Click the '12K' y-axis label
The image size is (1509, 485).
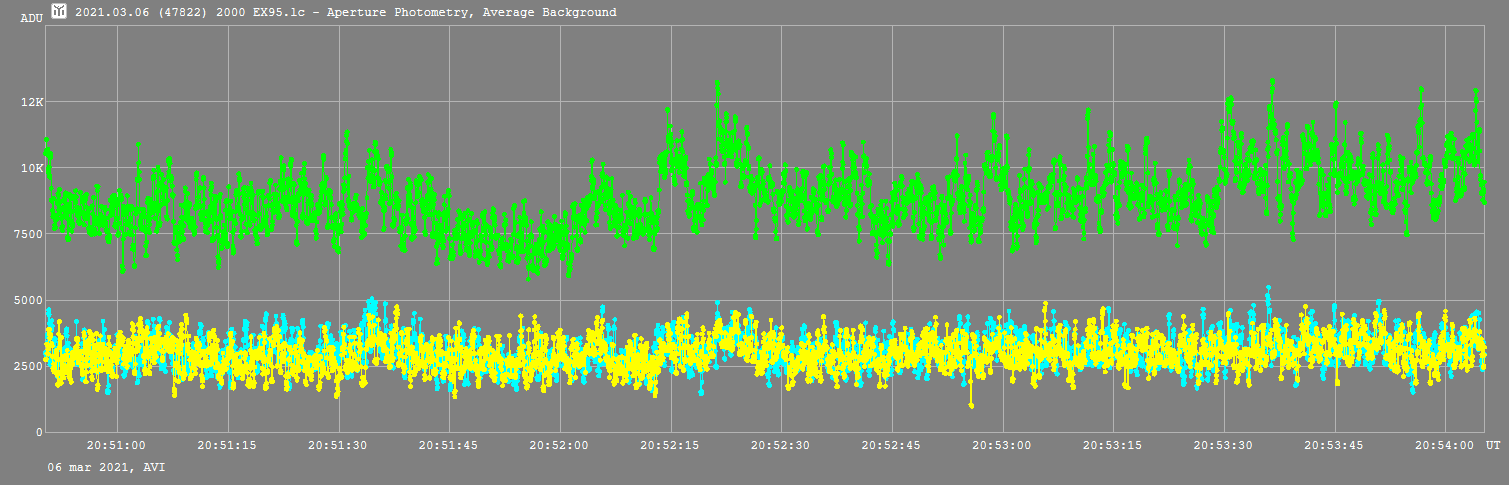click(x=32, y=102)
